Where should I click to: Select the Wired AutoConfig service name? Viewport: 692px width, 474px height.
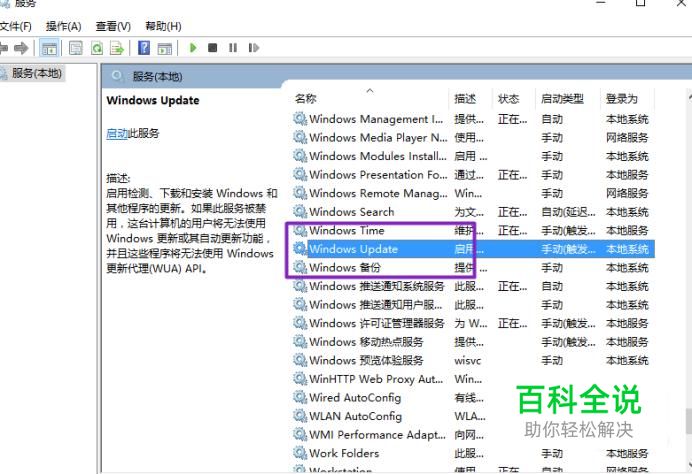(x=355, y=397)
